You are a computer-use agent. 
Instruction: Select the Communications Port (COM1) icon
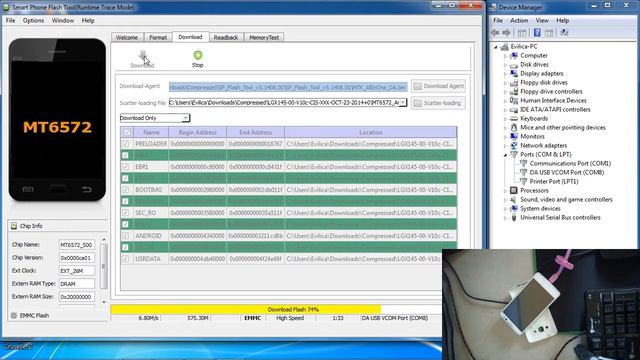coord(523,163)
